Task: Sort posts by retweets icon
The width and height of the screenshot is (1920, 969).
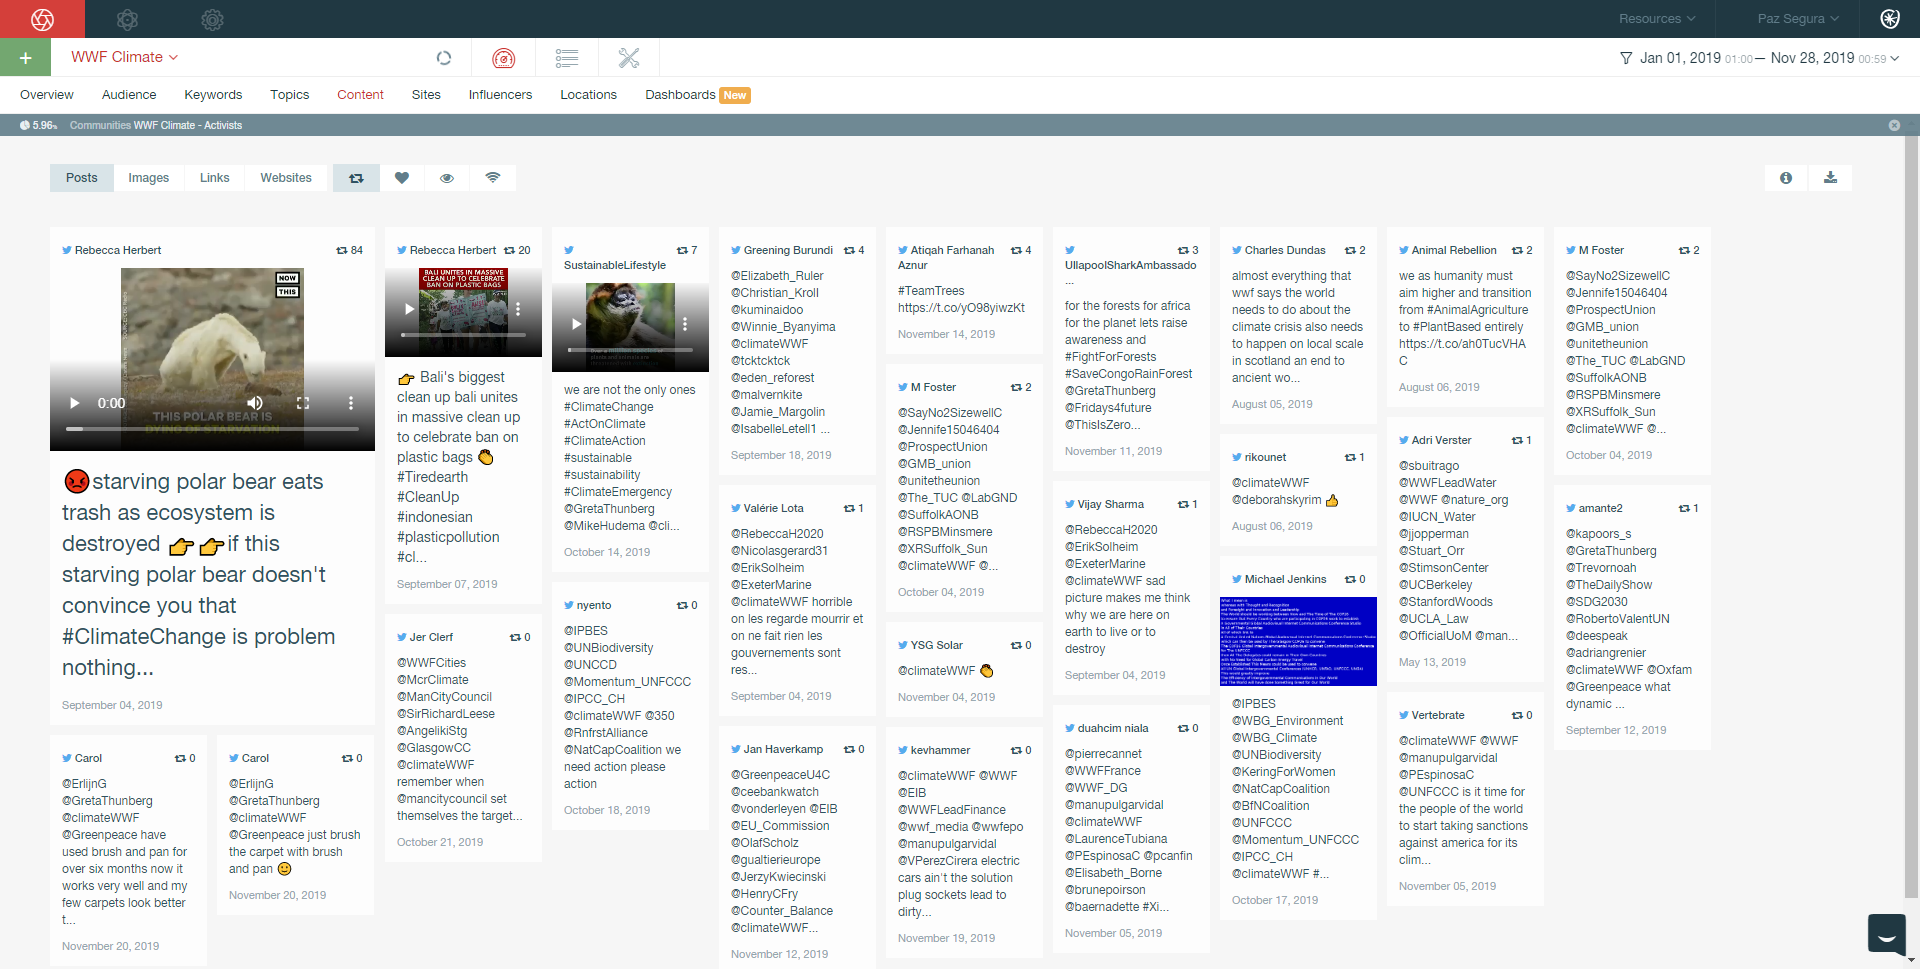Action: (x=356, y=178)
